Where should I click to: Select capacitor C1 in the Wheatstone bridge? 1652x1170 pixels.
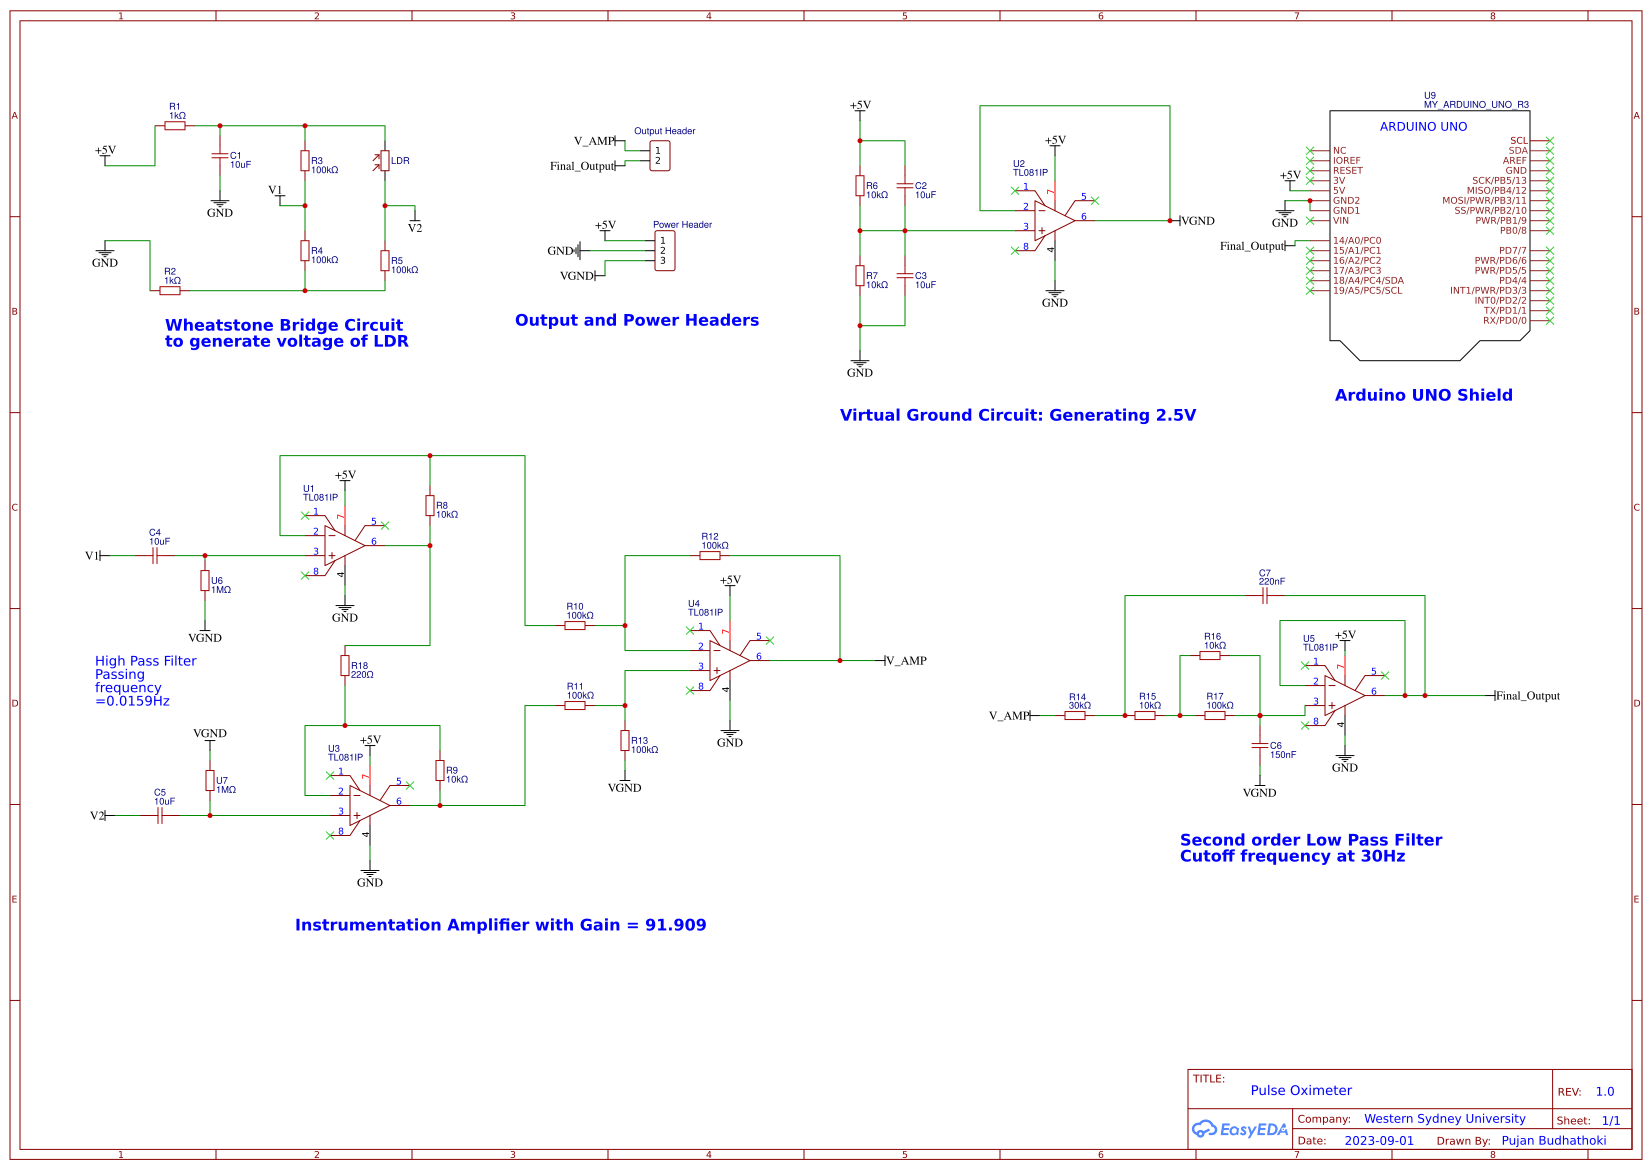pos(220,158)
